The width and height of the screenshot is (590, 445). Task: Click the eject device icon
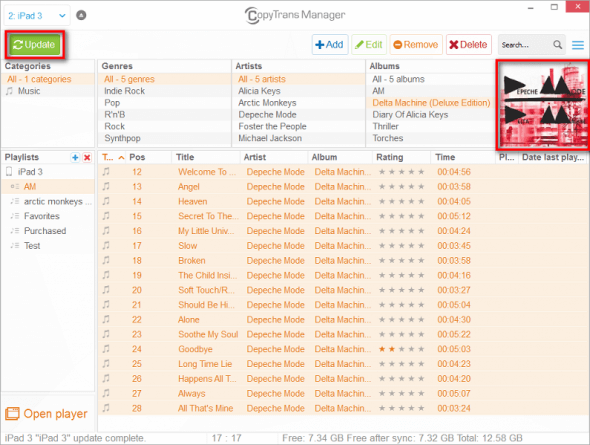coord(81,15)
